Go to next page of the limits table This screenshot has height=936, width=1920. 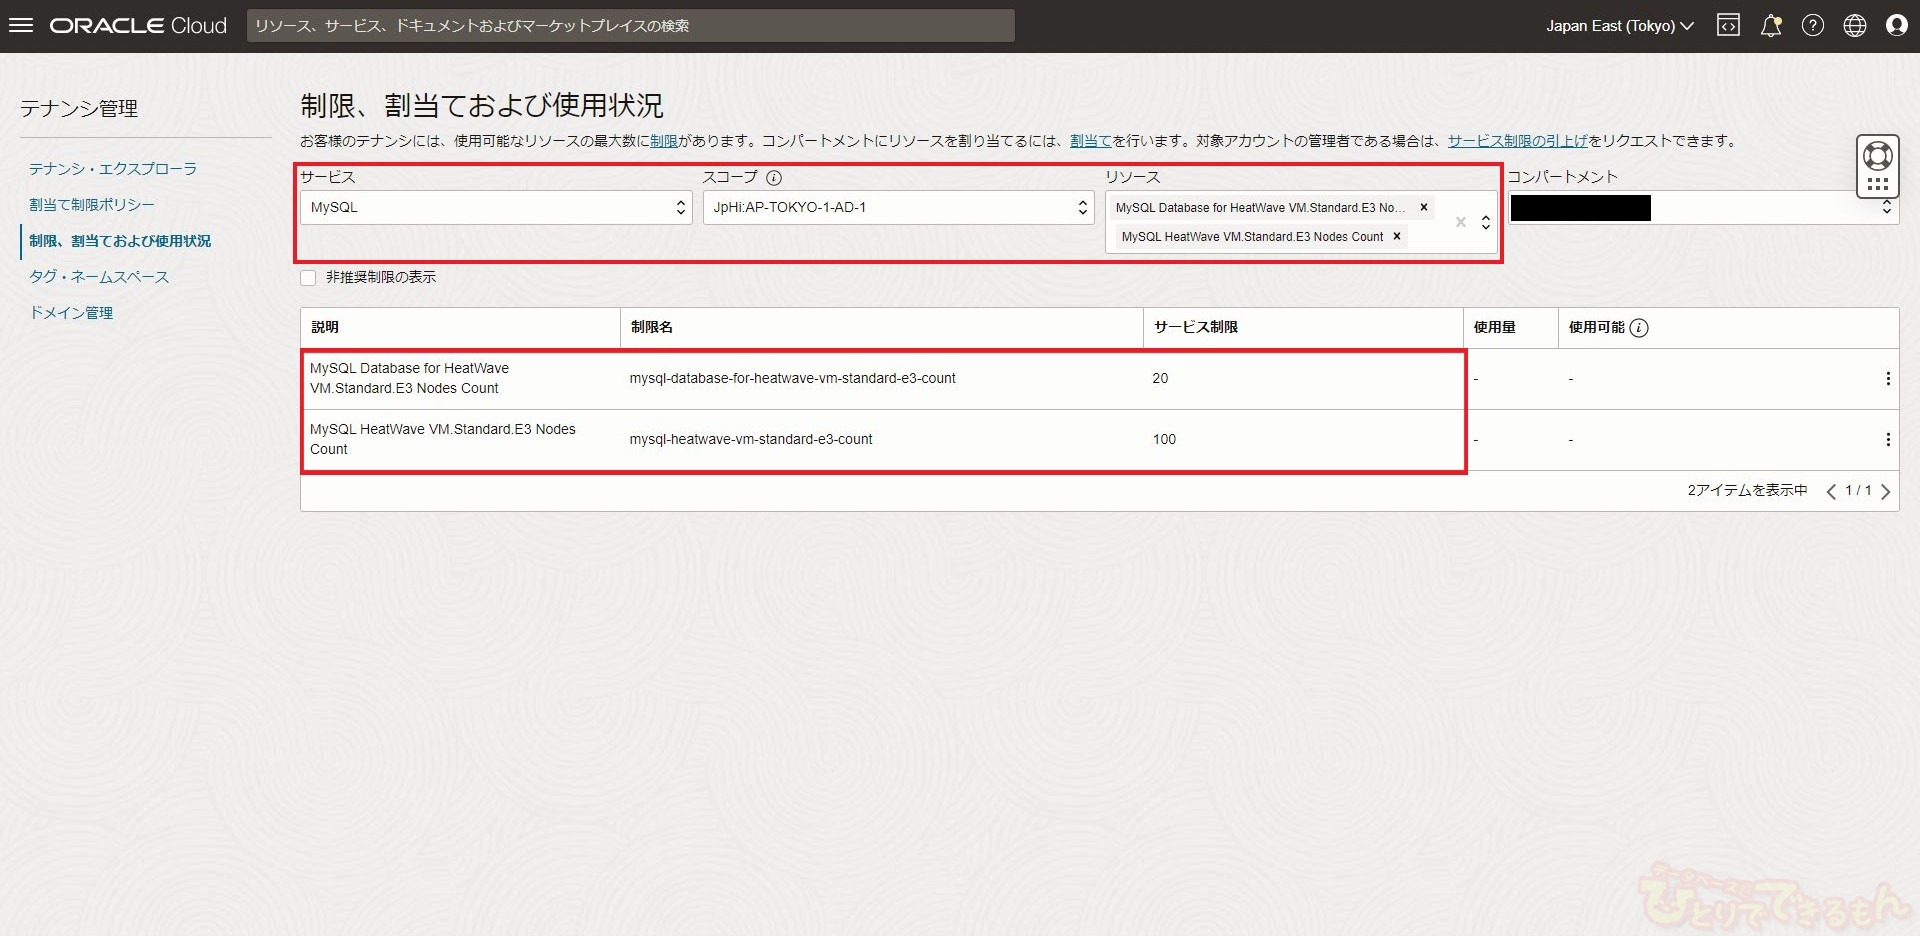[x=1885, y=491]
